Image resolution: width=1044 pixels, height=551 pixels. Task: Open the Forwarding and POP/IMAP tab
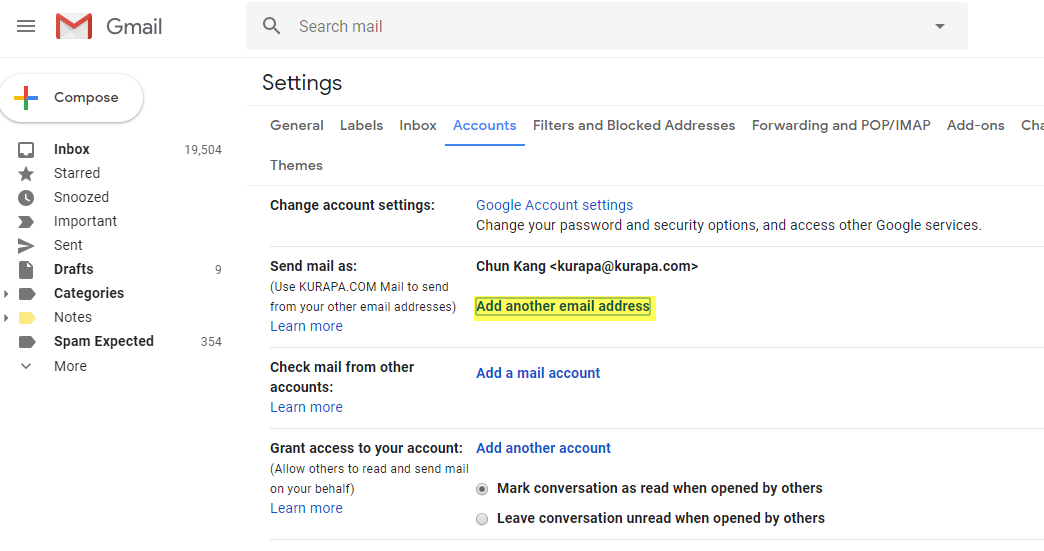840,125
